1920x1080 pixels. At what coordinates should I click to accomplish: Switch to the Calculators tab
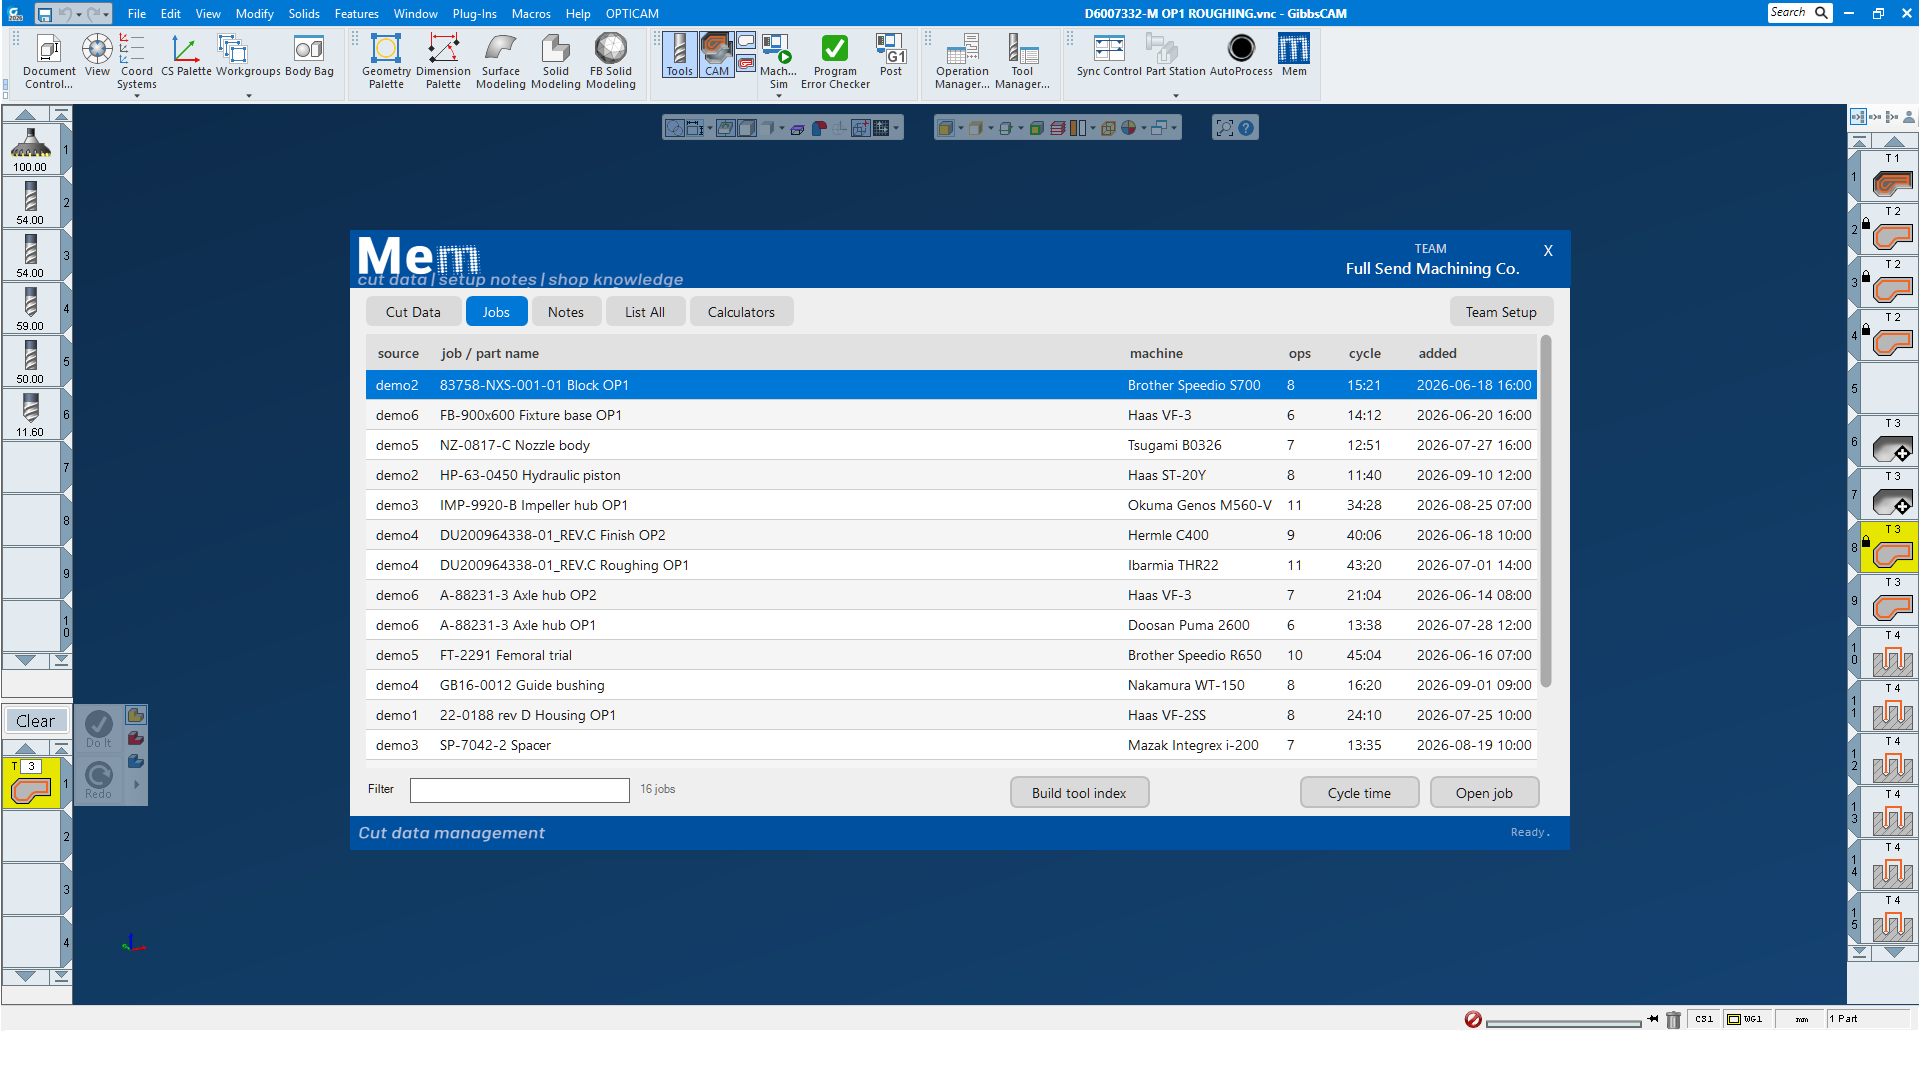pos(741,312)
